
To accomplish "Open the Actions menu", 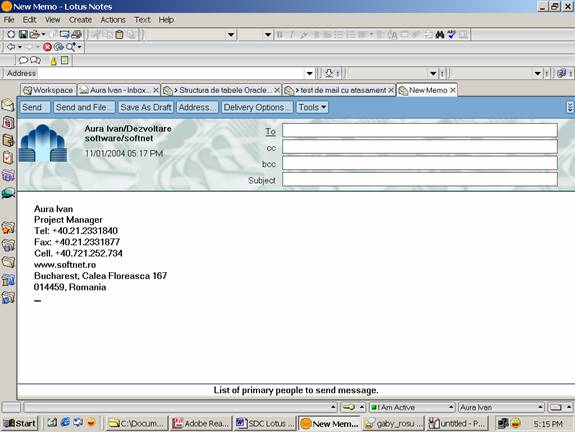I will point(113,20).
